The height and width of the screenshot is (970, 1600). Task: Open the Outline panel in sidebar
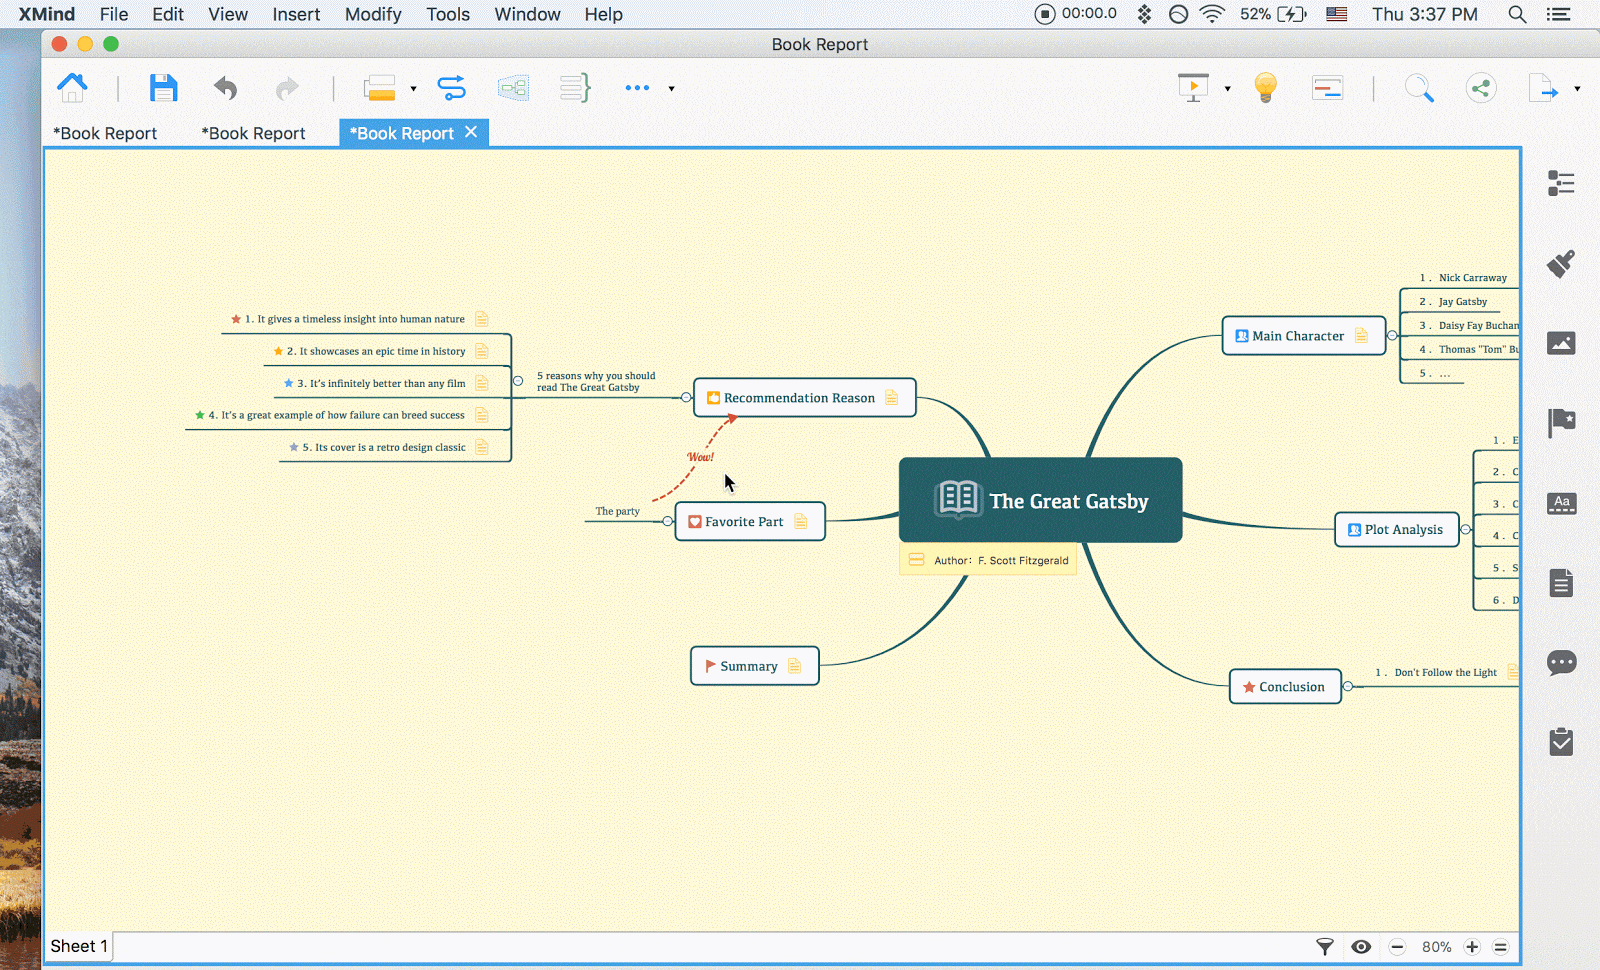coord(1561,183)
